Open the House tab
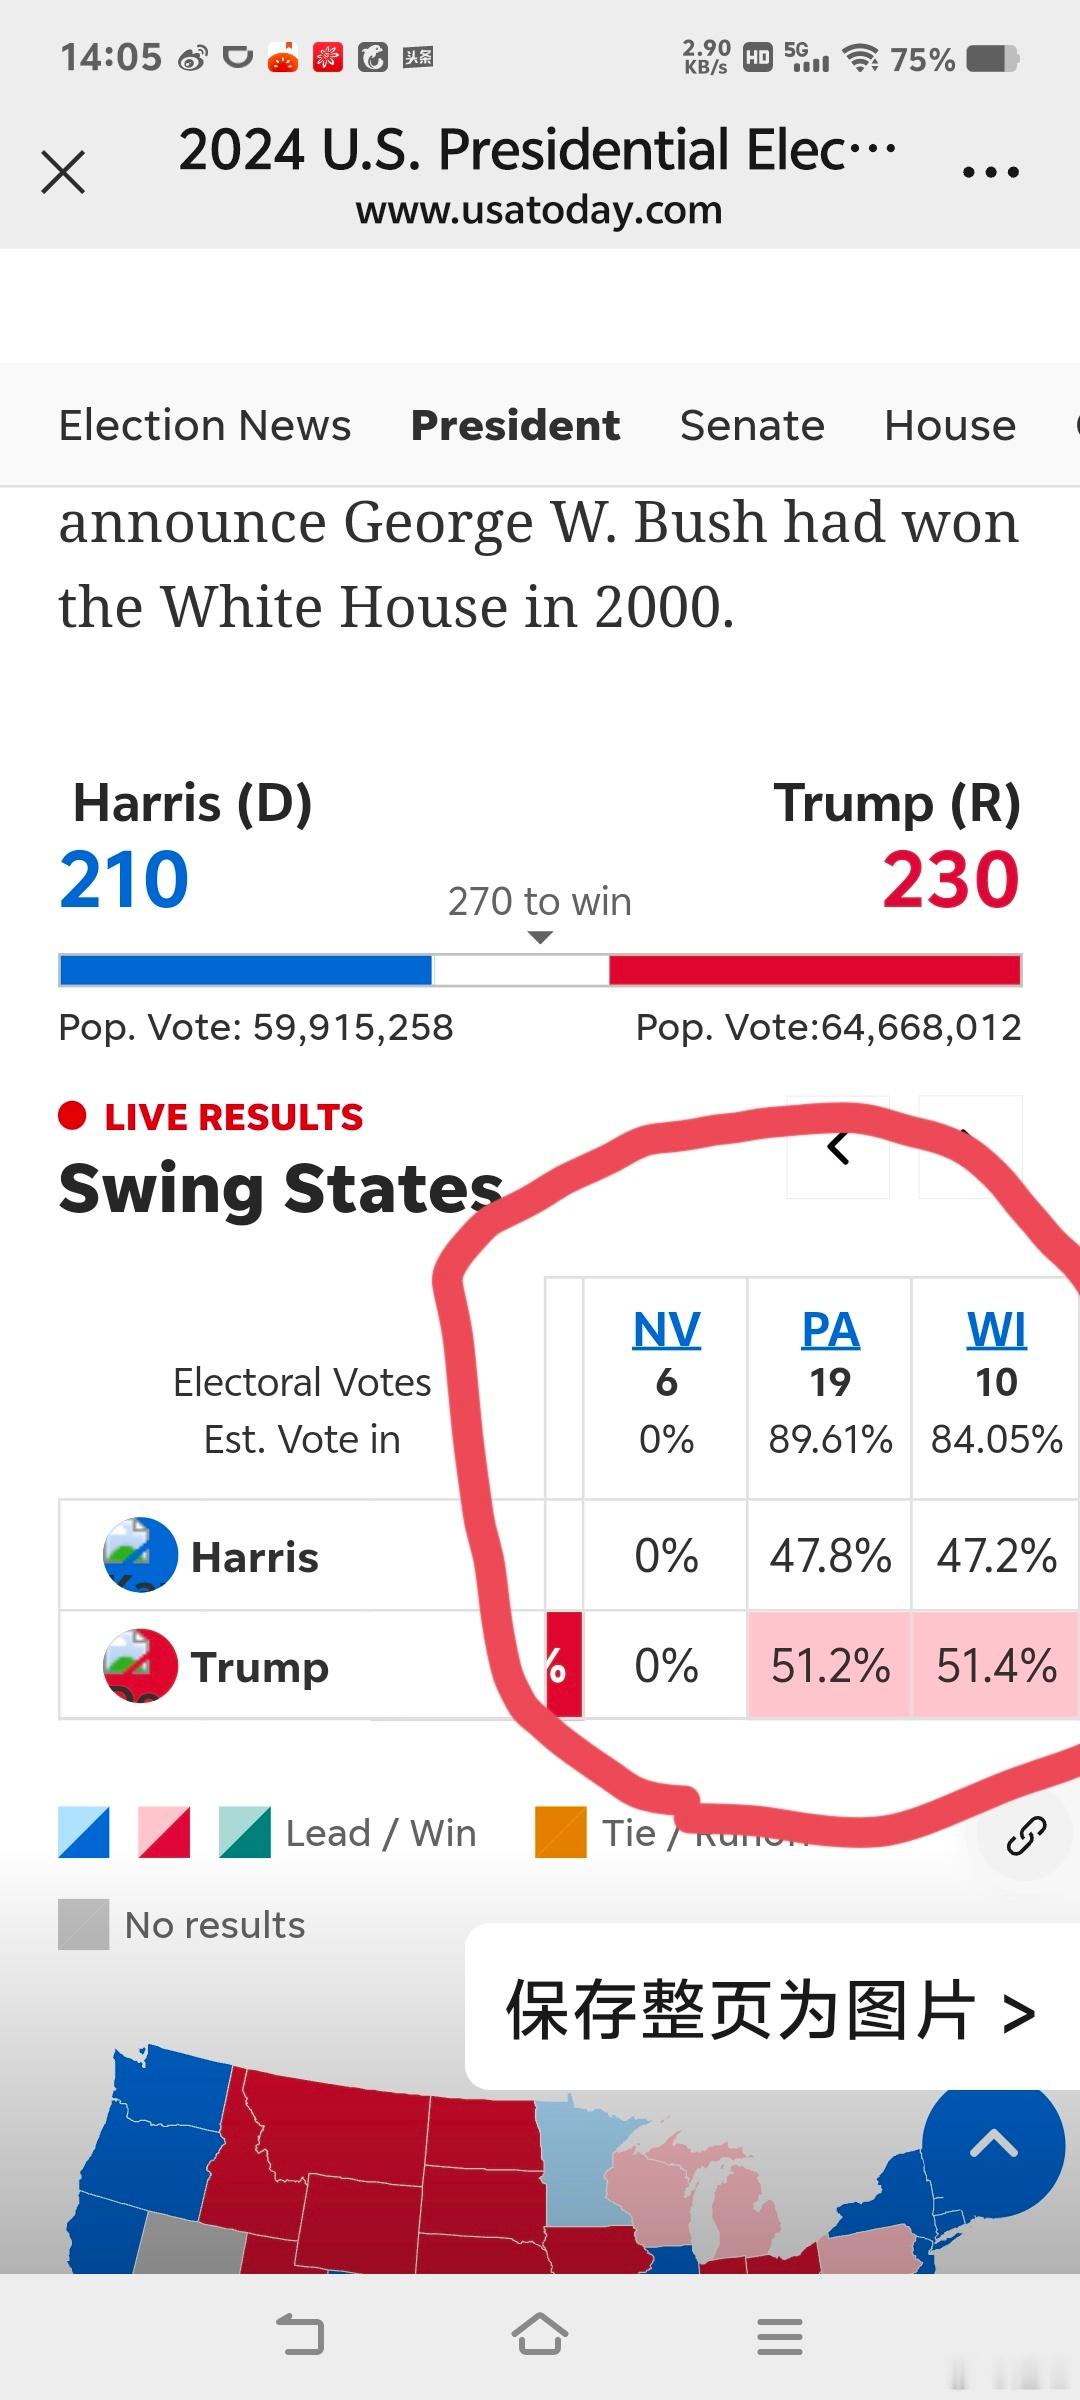1080x2400 pixels. (x=950, y=425)
